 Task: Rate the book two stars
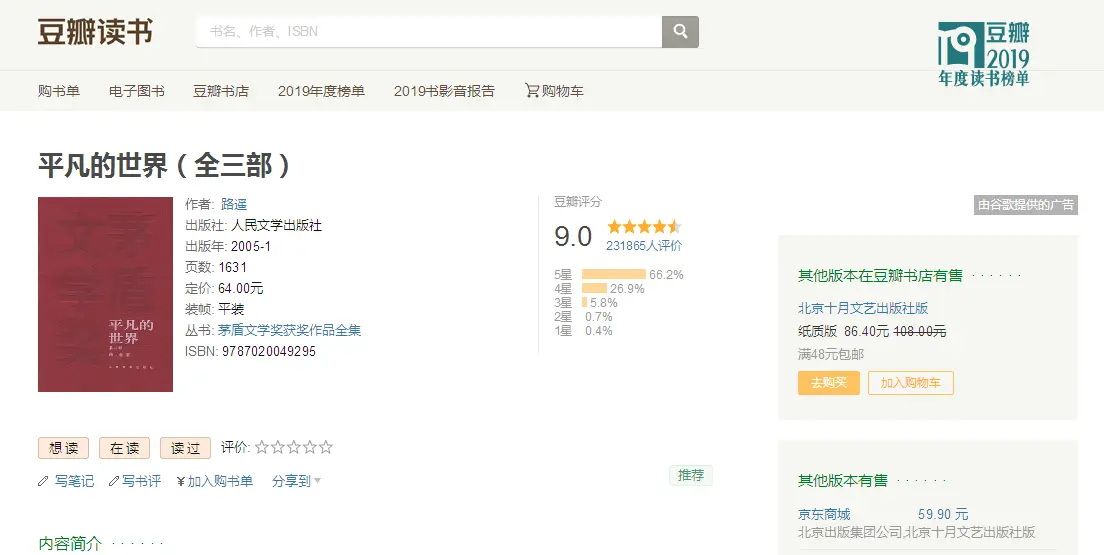pyautogui.click(x=277, y=447)
